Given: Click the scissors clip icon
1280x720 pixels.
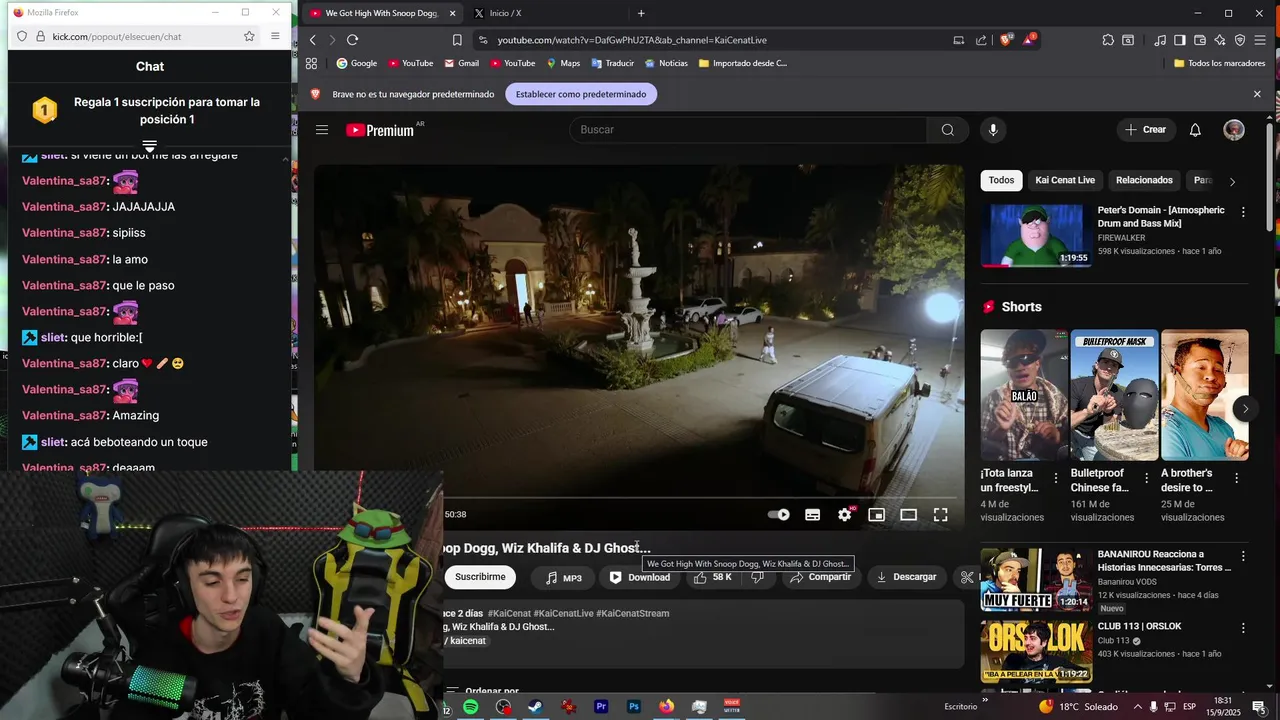Looking at the screenshot, I should click(x=966, y=577).
